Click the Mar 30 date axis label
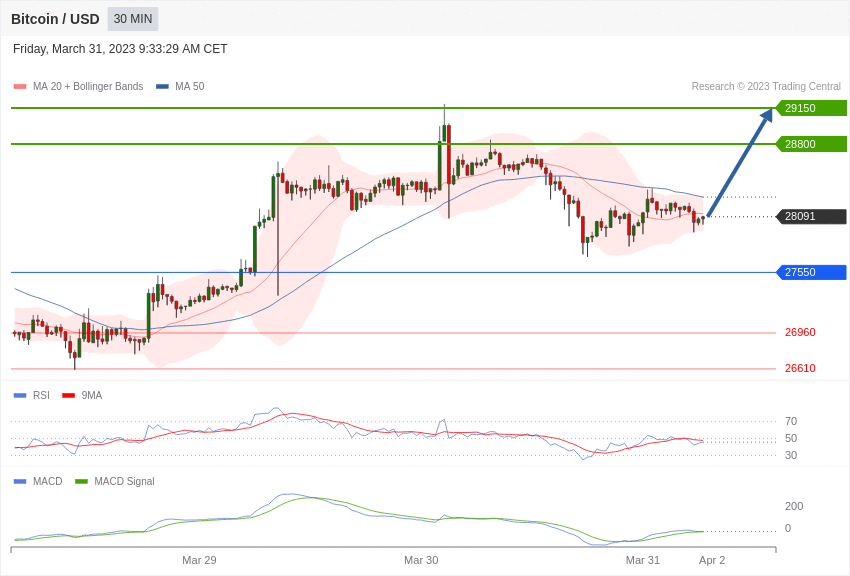The height and width of the screenshot is (576, 850). [x=421, y=560]
